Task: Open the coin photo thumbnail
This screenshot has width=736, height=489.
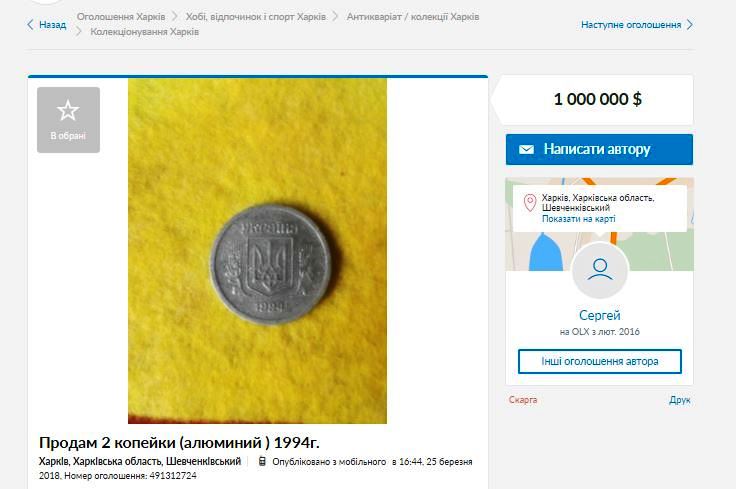Action: point(257,251)
